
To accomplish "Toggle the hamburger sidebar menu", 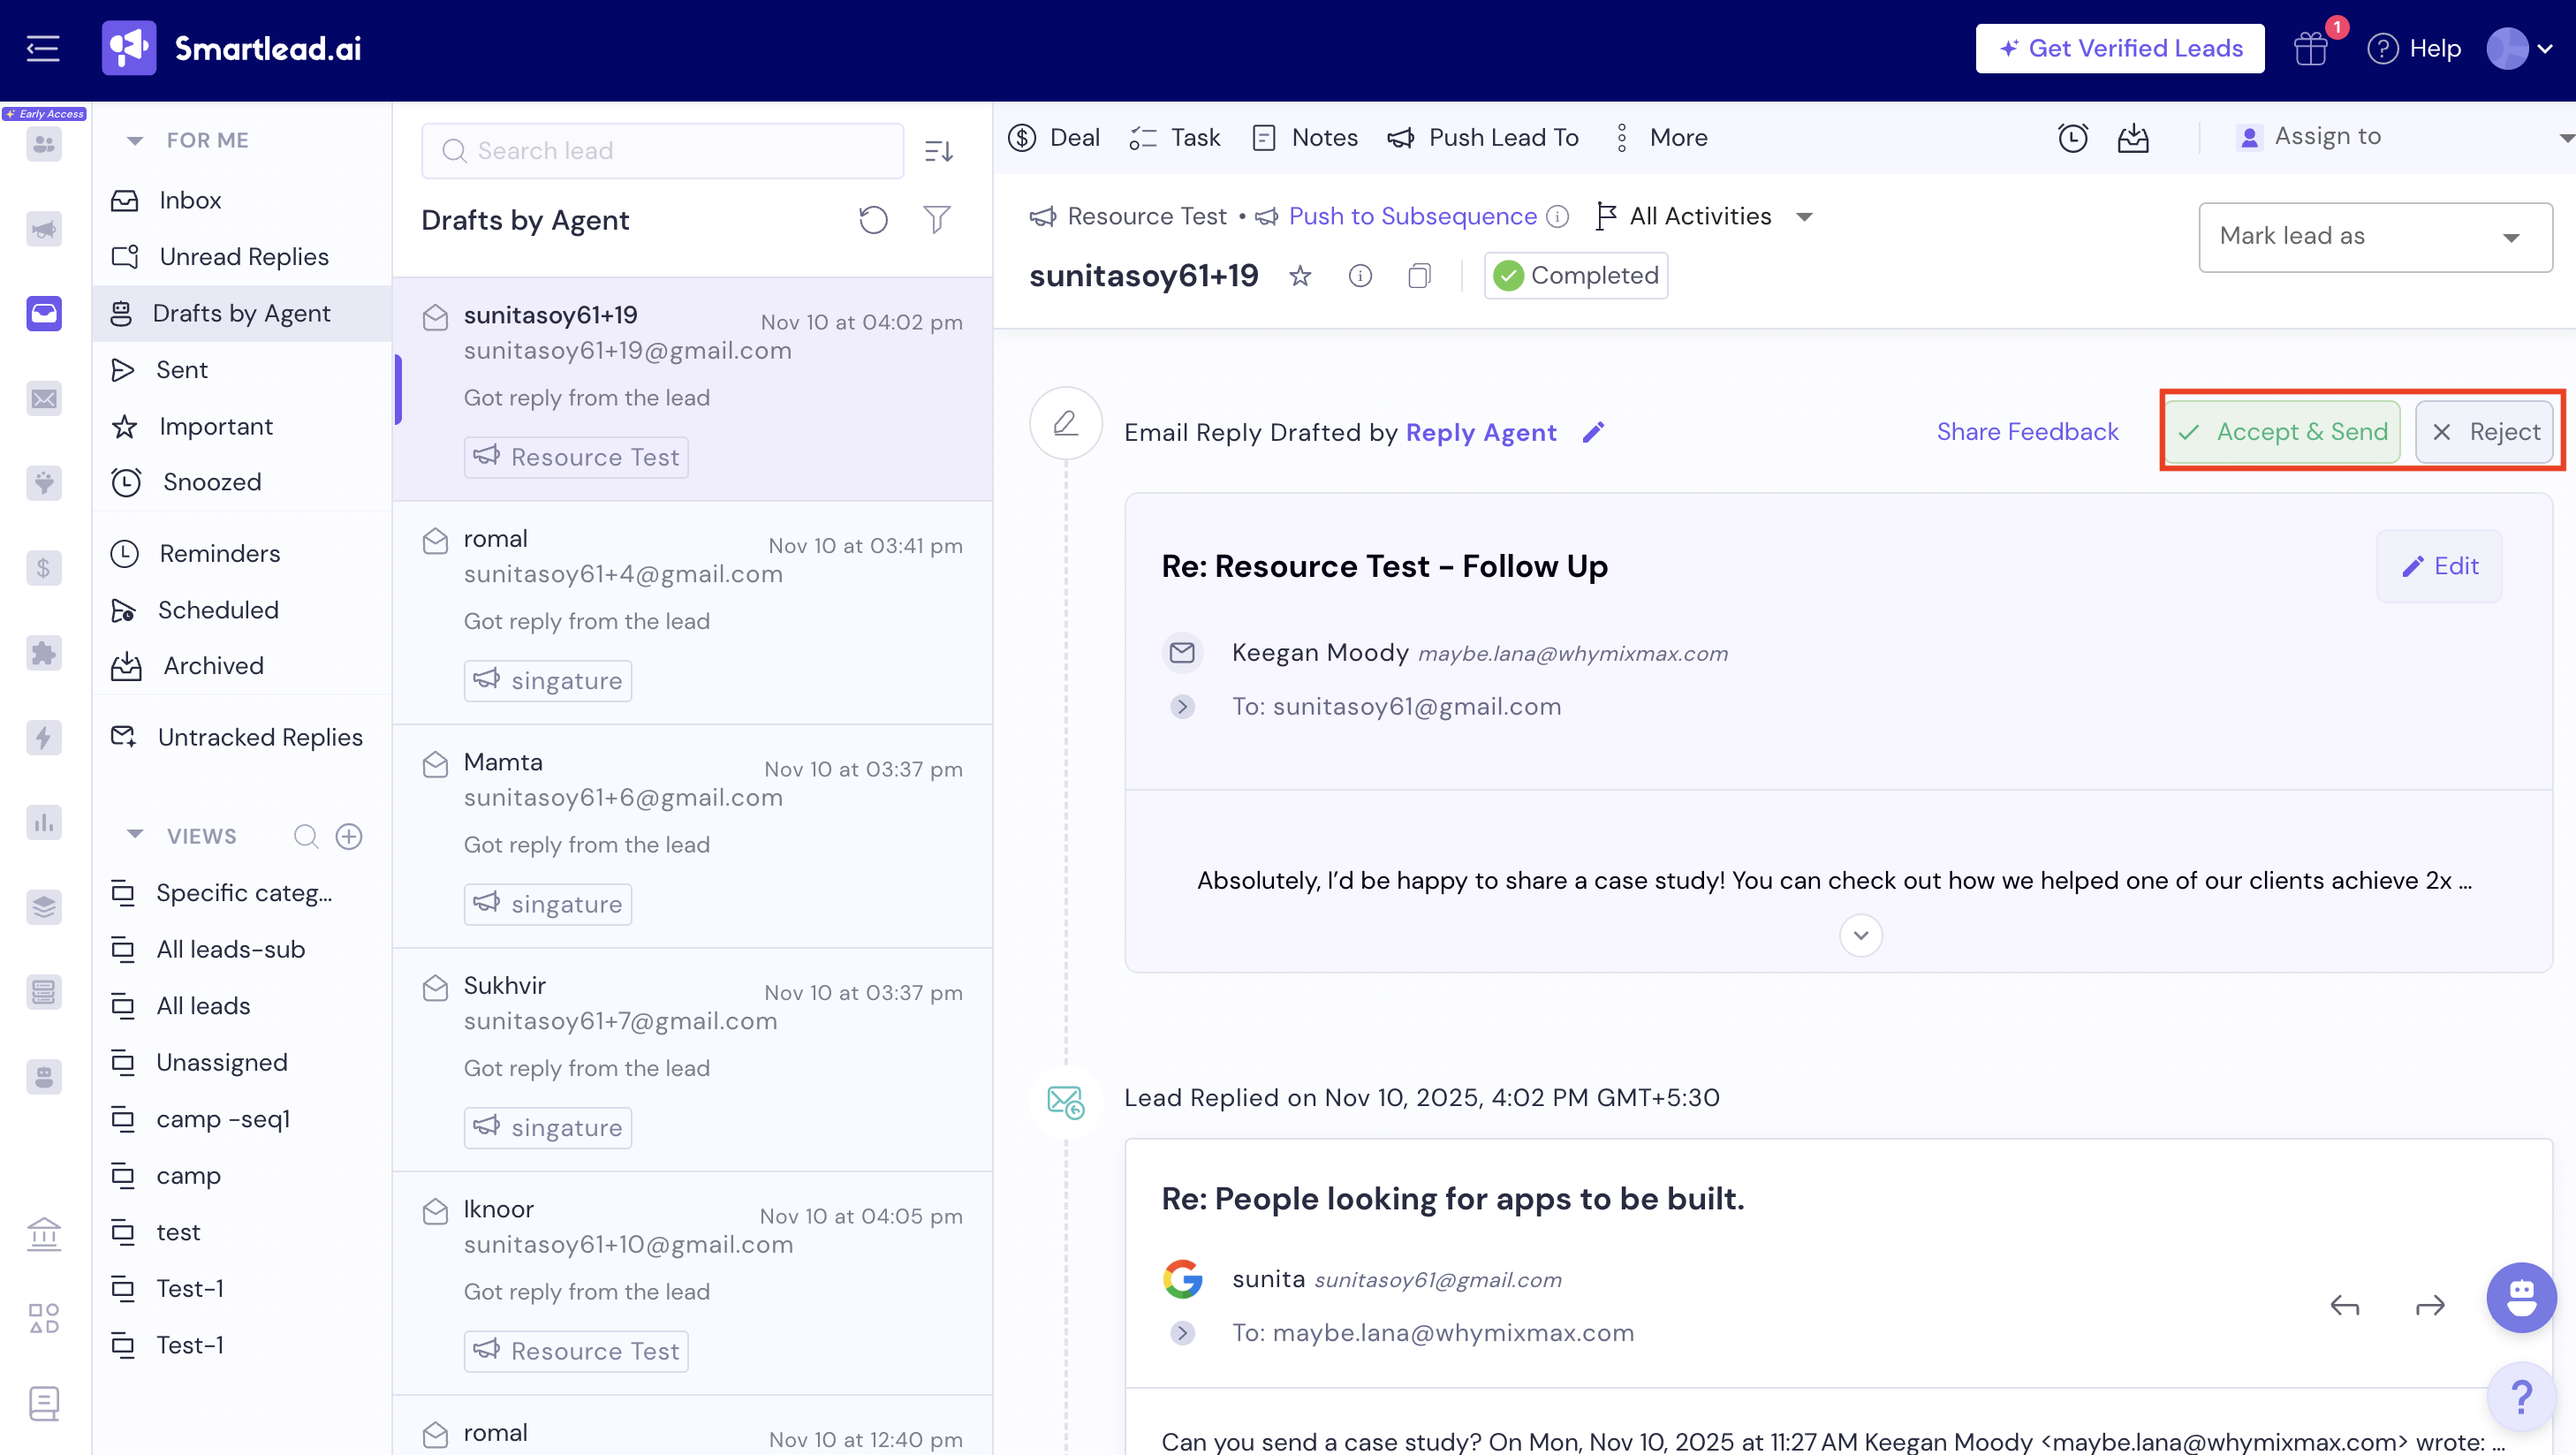I will coord(42,48).
